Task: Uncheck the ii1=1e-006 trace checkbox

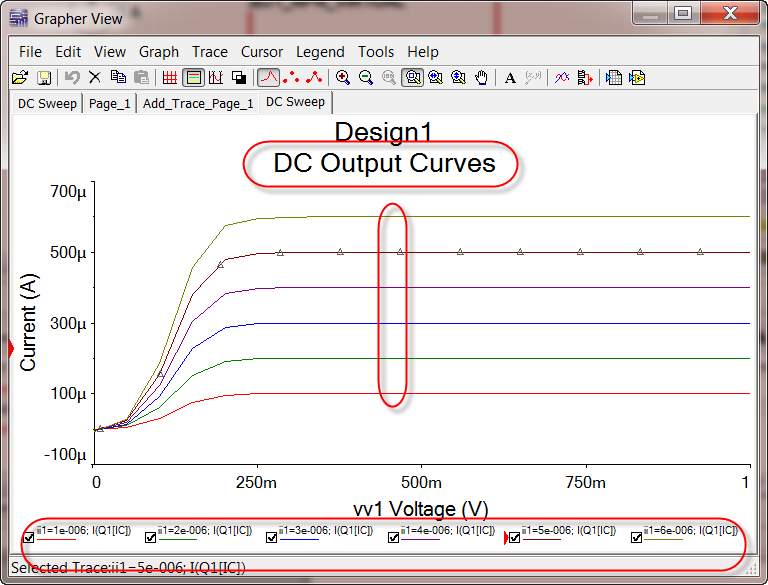Action: coord(29,537)
